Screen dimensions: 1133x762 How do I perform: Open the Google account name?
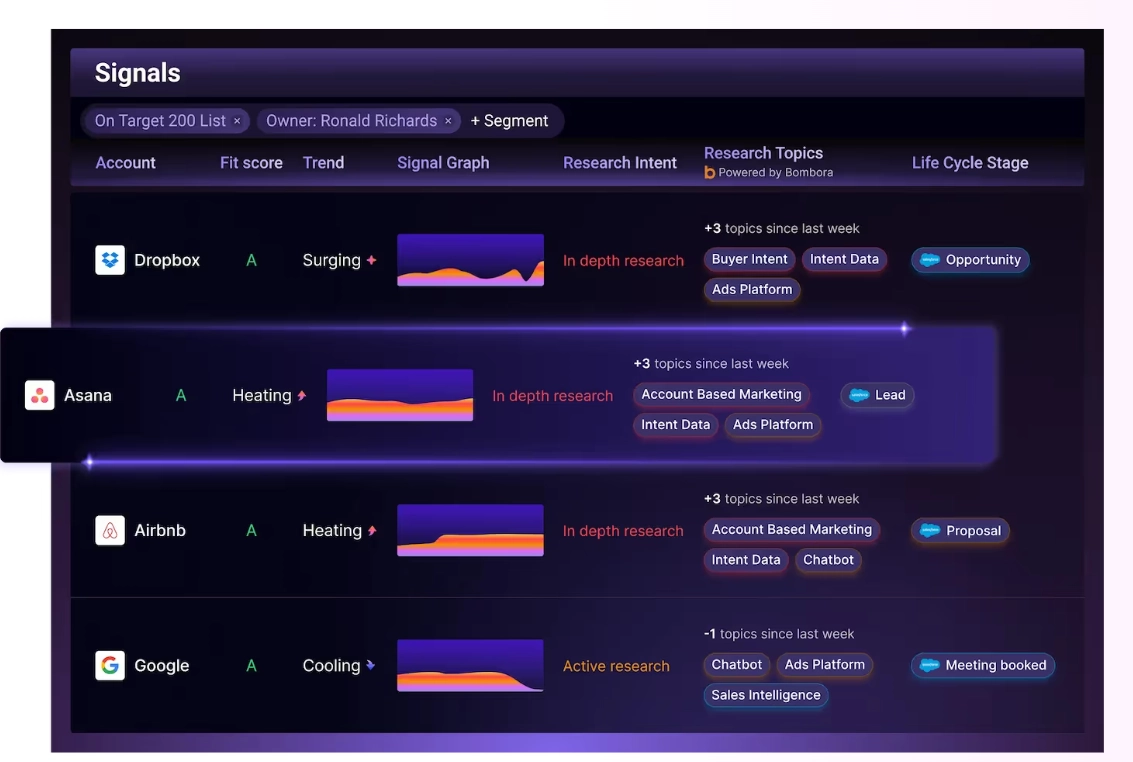click(x=162, y=665)
